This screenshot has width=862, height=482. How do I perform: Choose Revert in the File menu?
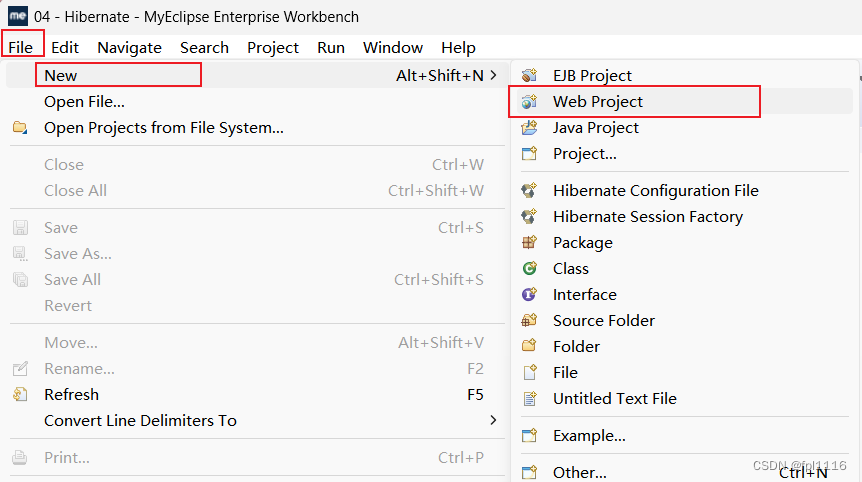255,306
